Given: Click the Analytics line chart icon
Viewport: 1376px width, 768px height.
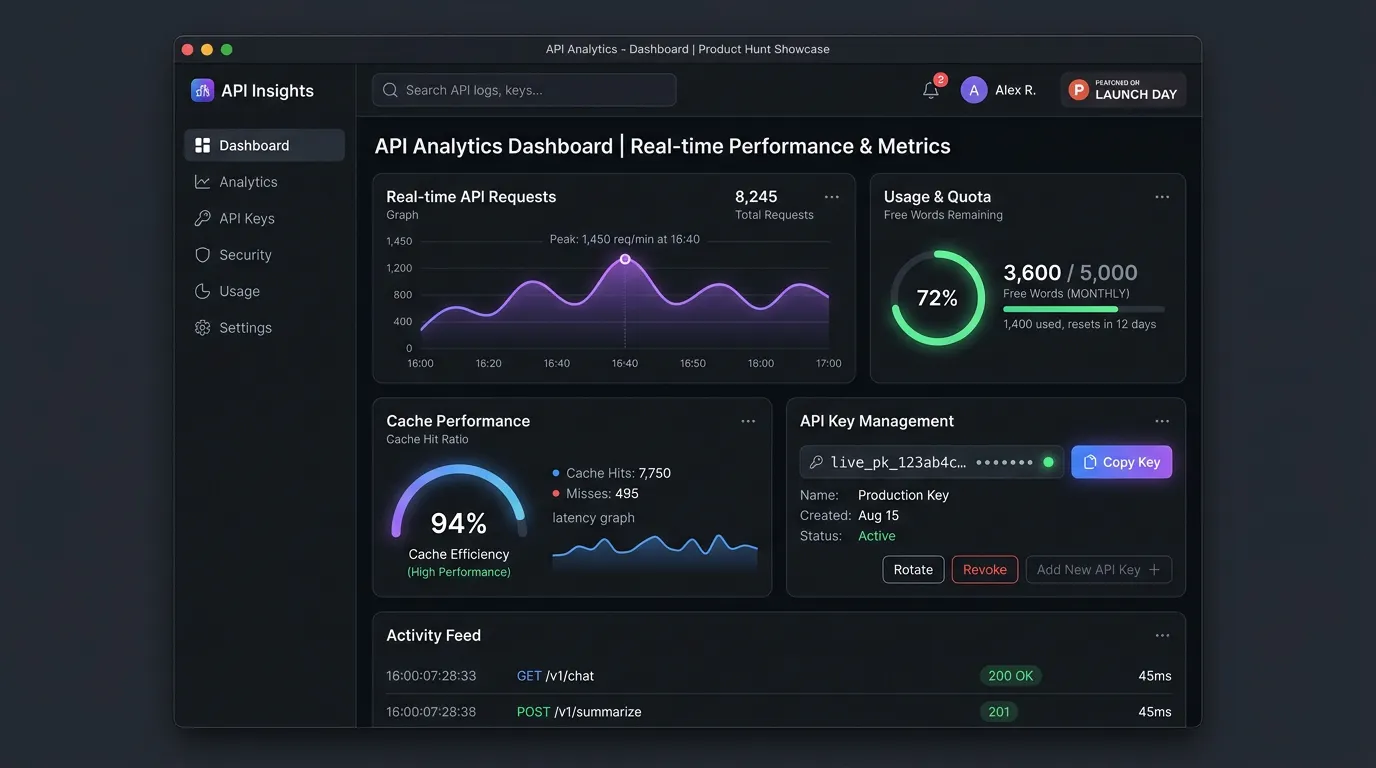Looking at the screenshot, I should tap(202, 182).
